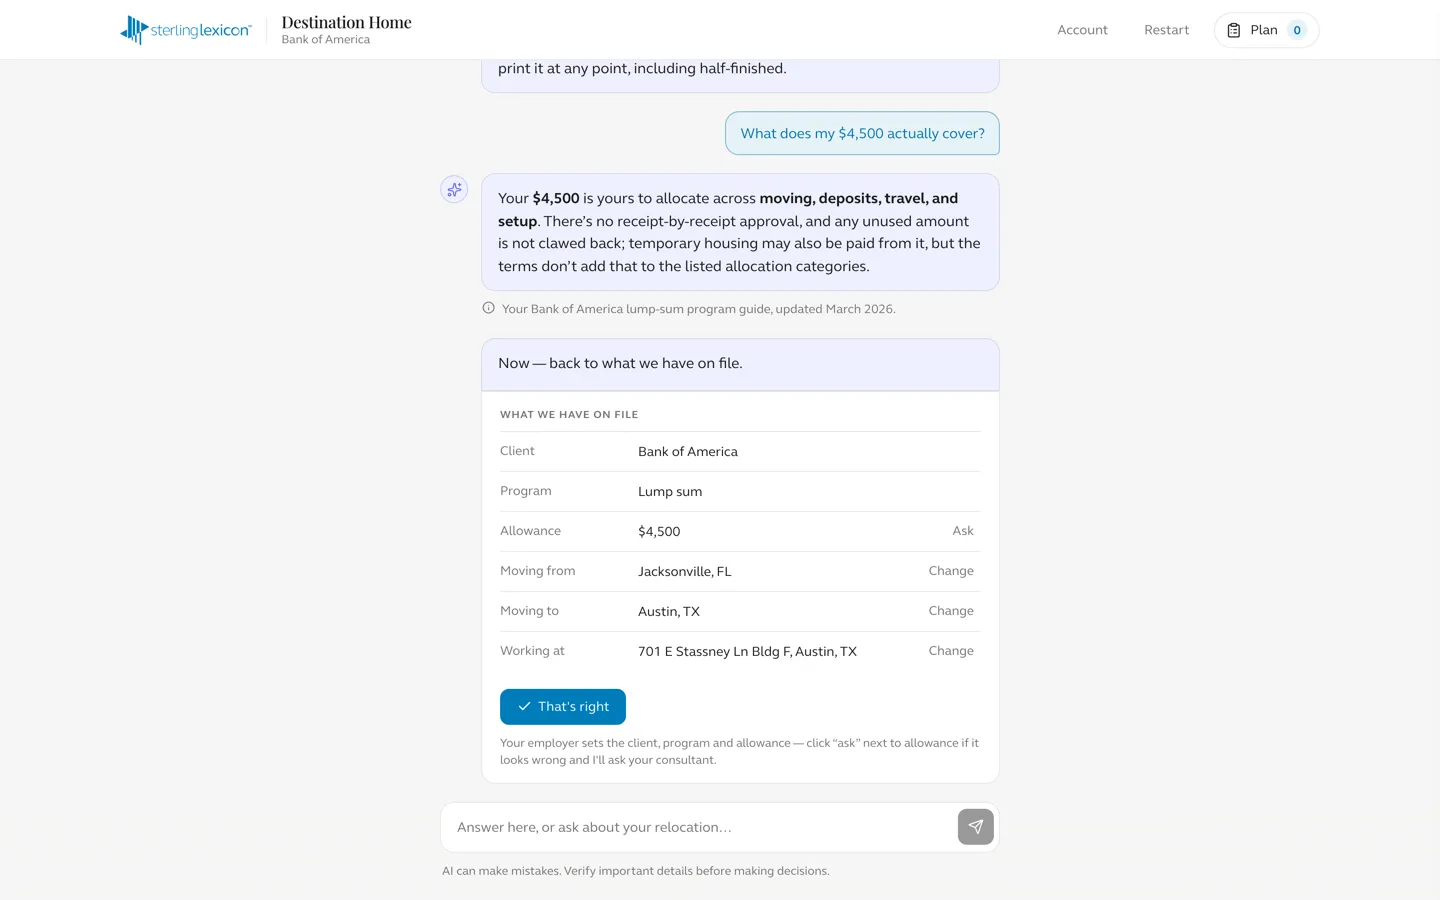Open the Account menu item
Screen dimensions: 1440x900
pos(1082,30)
